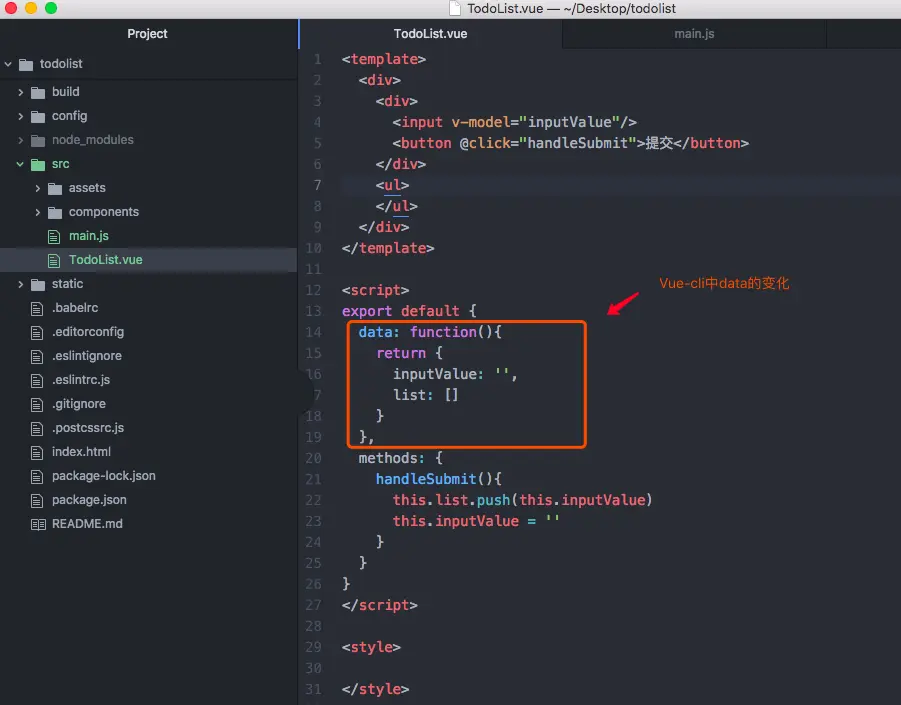This screenshot has width=901, height=705.
Task: Expand the config folder chevron
Action: pyautogui.click(x=21, y=117)
